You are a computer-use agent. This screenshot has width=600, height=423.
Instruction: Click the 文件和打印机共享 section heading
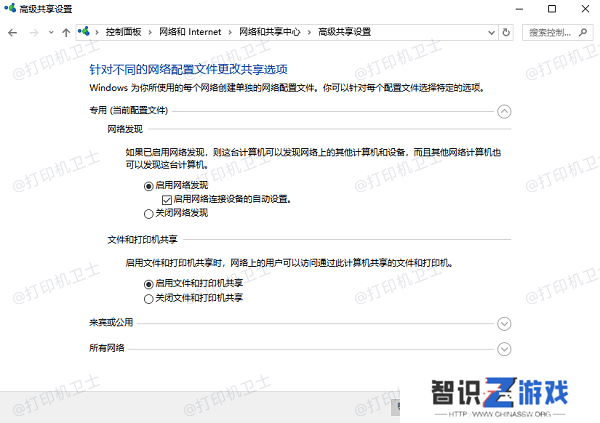(142, 240)
